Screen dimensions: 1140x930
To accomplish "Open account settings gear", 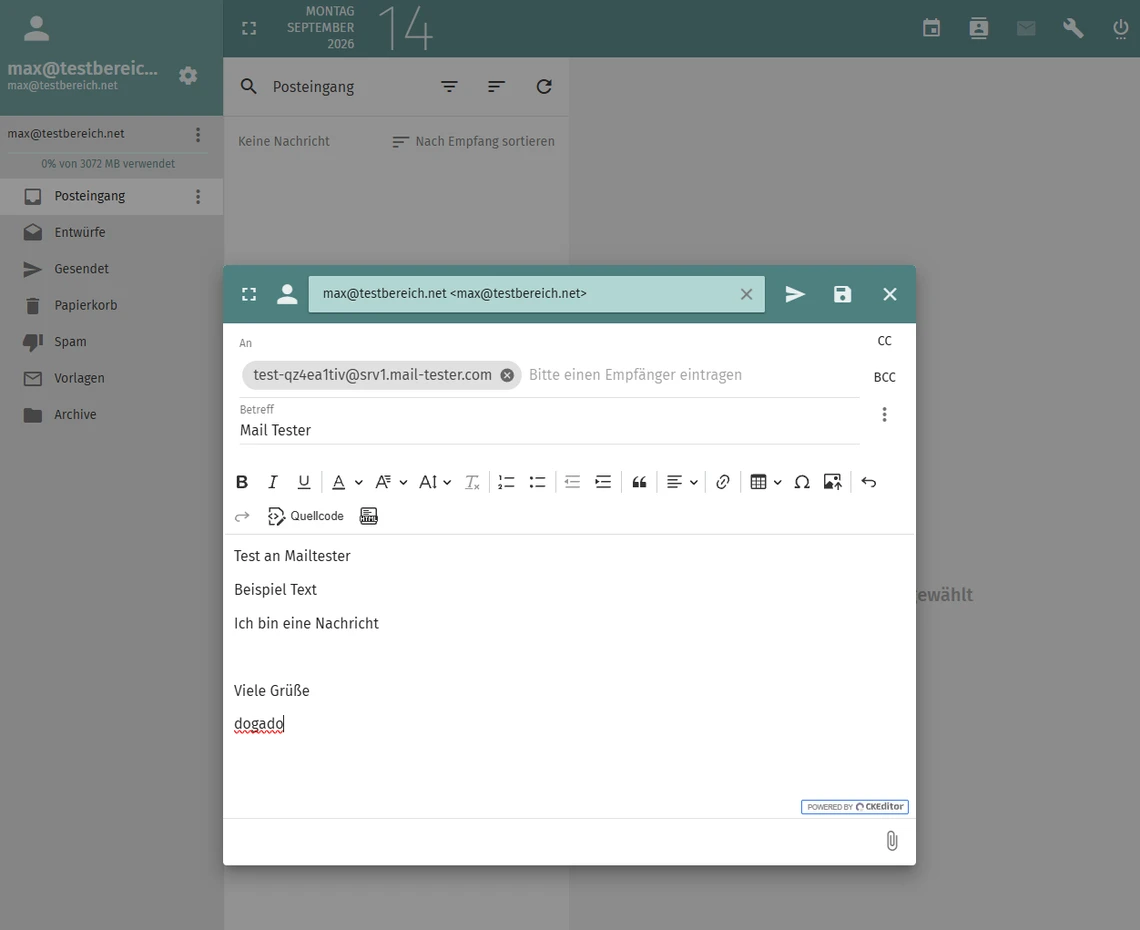I will pos(188,76).
